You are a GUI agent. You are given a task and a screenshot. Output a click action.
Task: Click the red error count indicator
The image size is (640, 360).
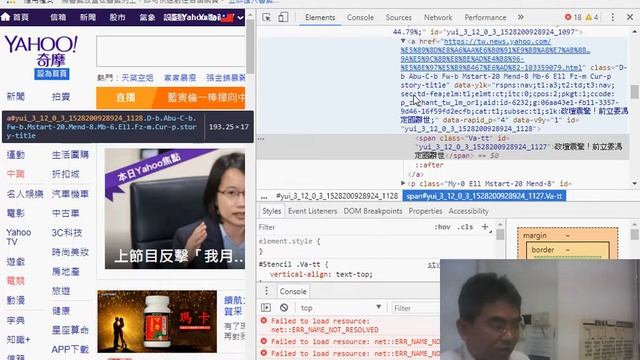pyautogui.click(x=573, y=17)
